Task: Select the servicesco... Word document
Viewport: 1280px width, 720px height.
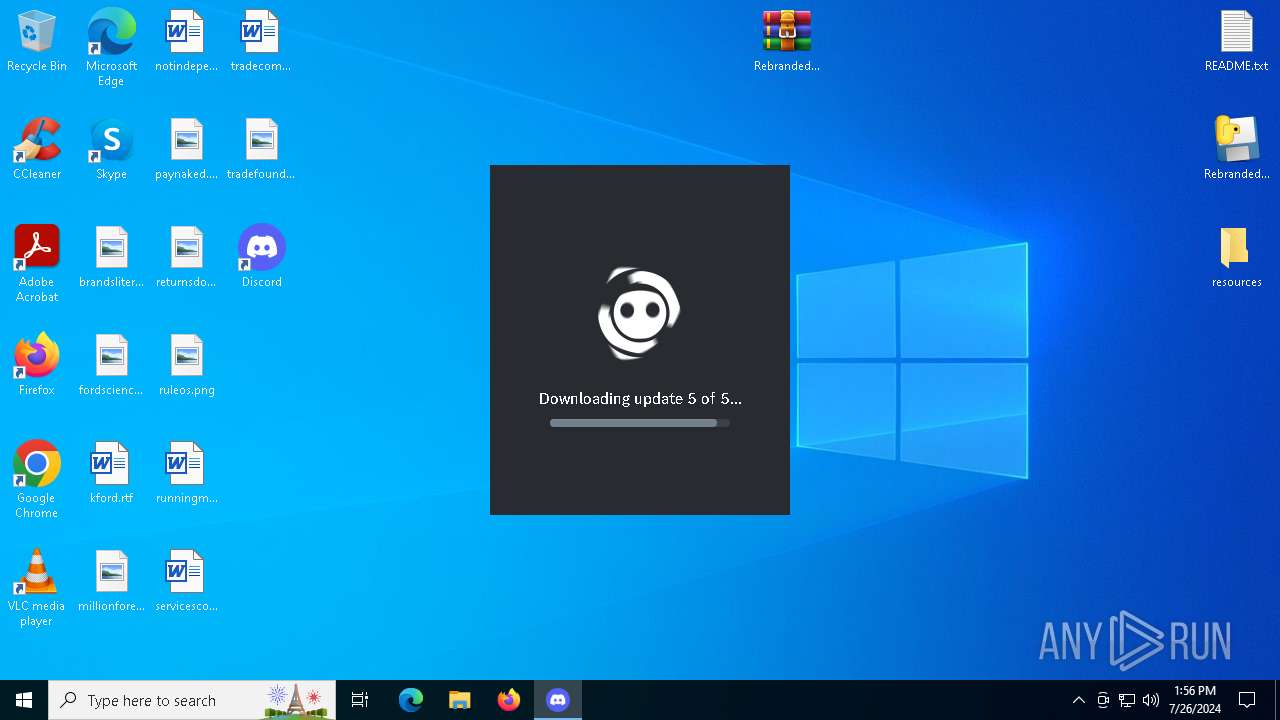Action: point(186,582)
